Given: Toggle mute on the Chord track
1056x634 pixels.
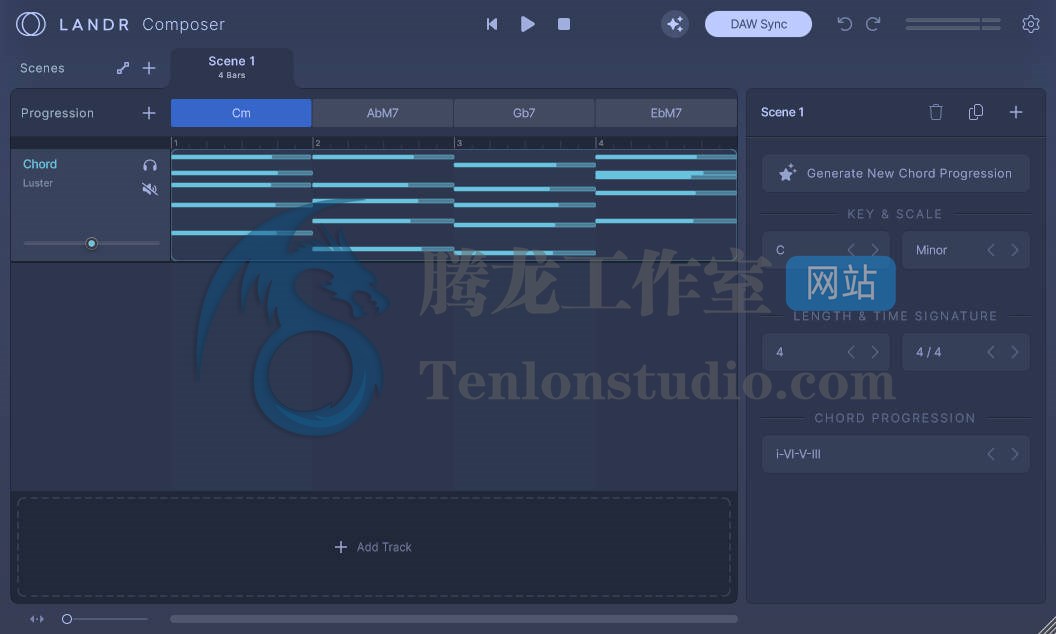Looking at the screenshot, I should point(150,189).
